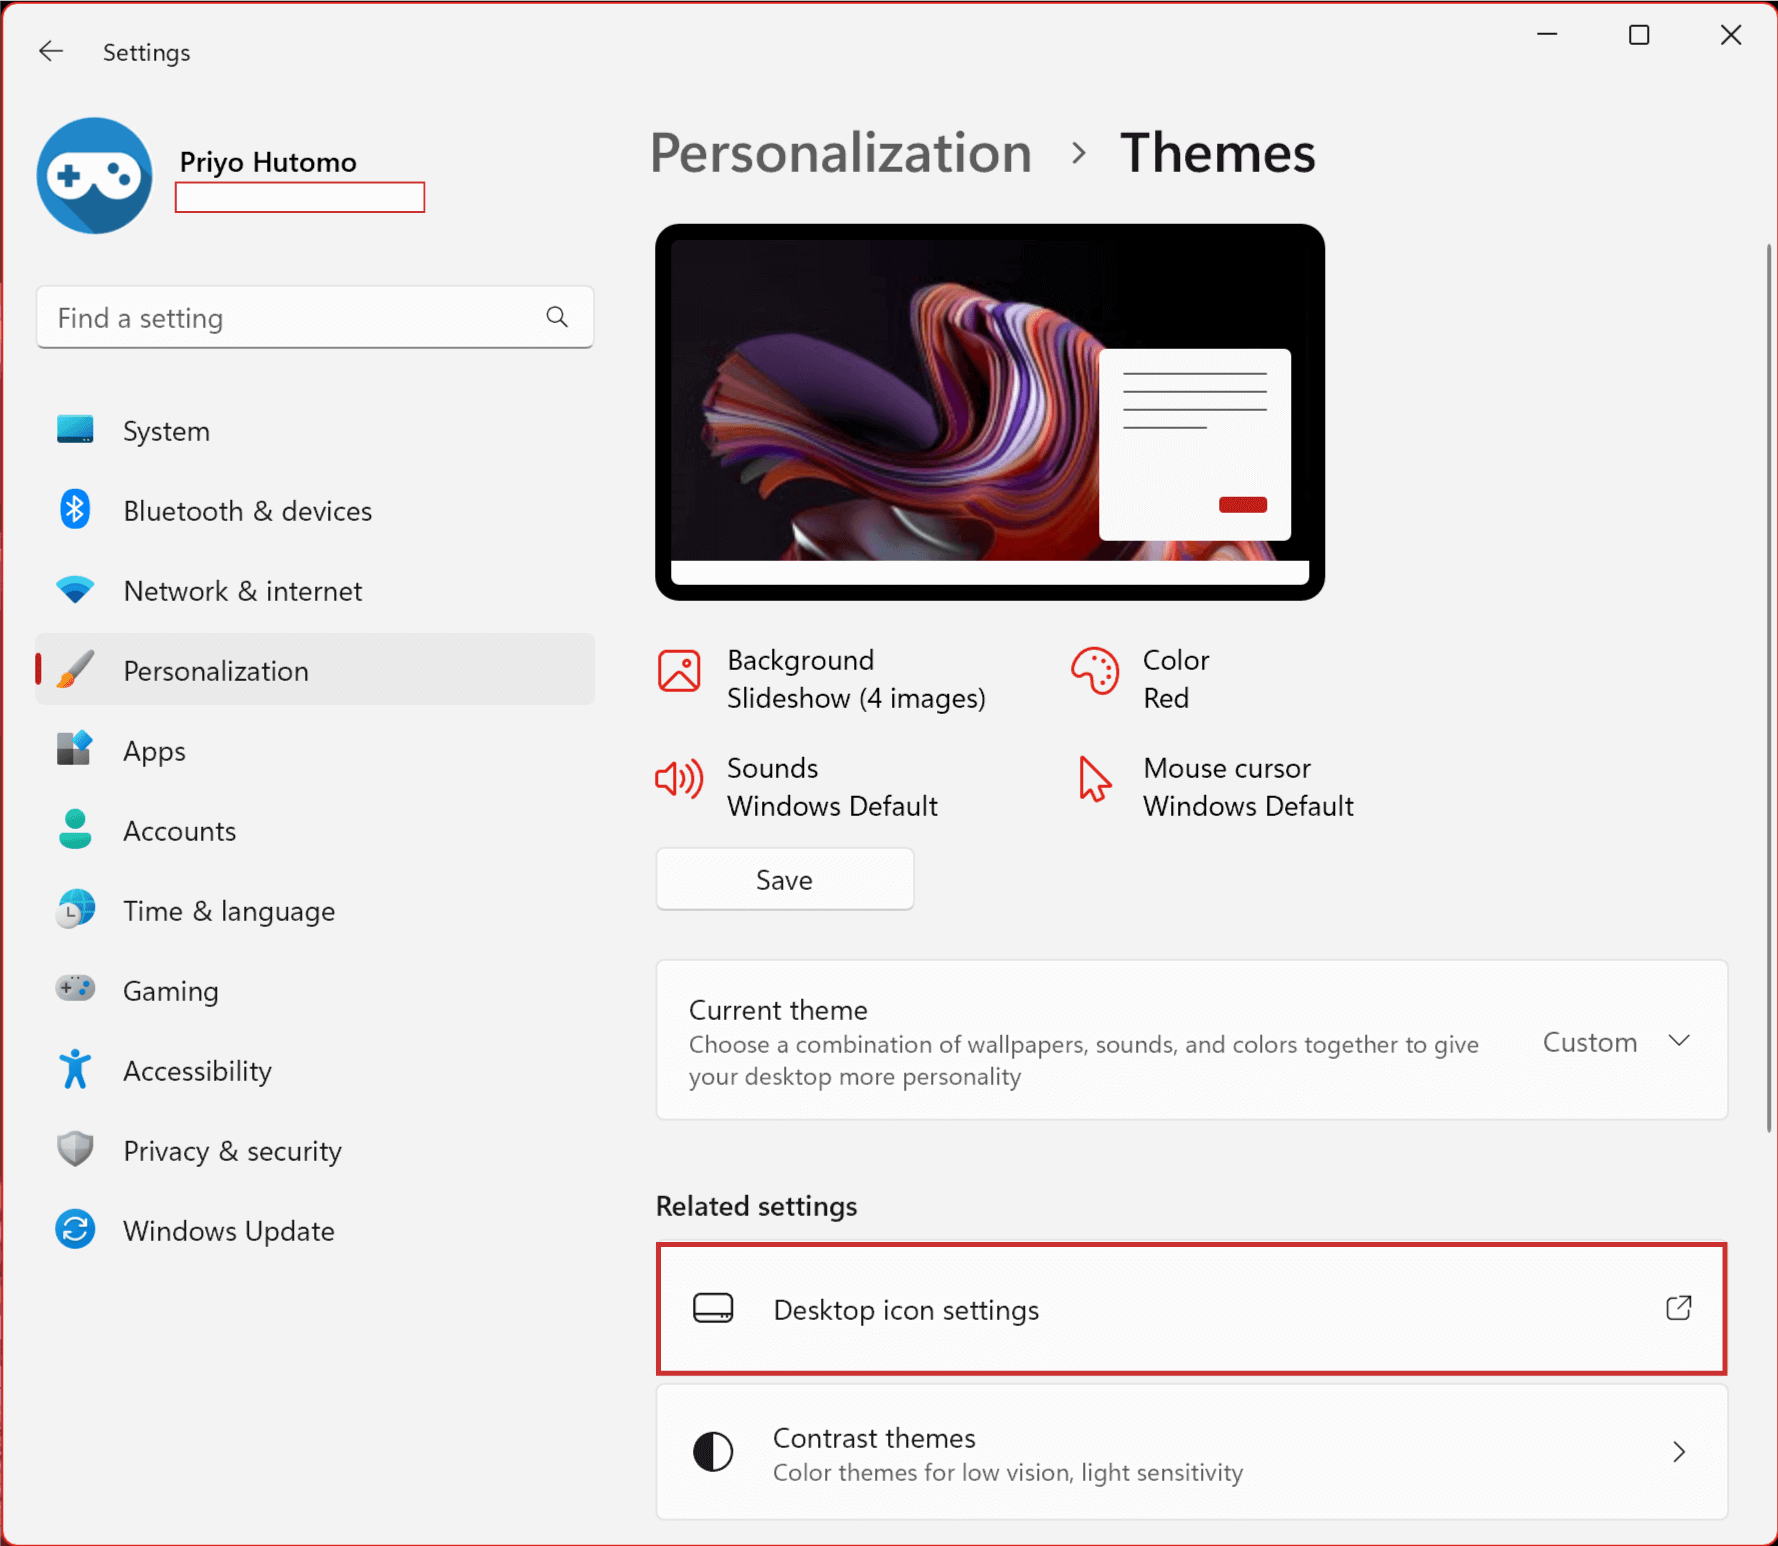
Task: Click the Desktop icon settings monitor icon
Action: (x=713, y=1308)
